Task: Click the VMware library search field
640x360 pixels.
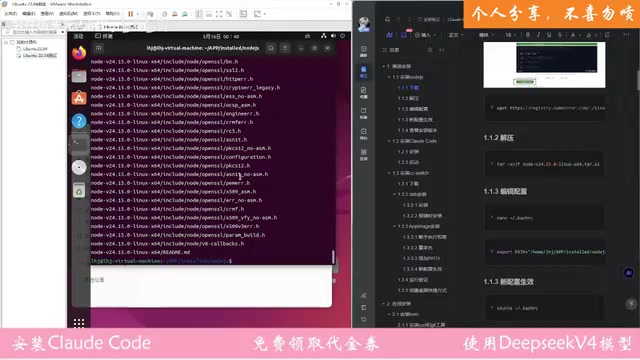Action: point(34,32)
